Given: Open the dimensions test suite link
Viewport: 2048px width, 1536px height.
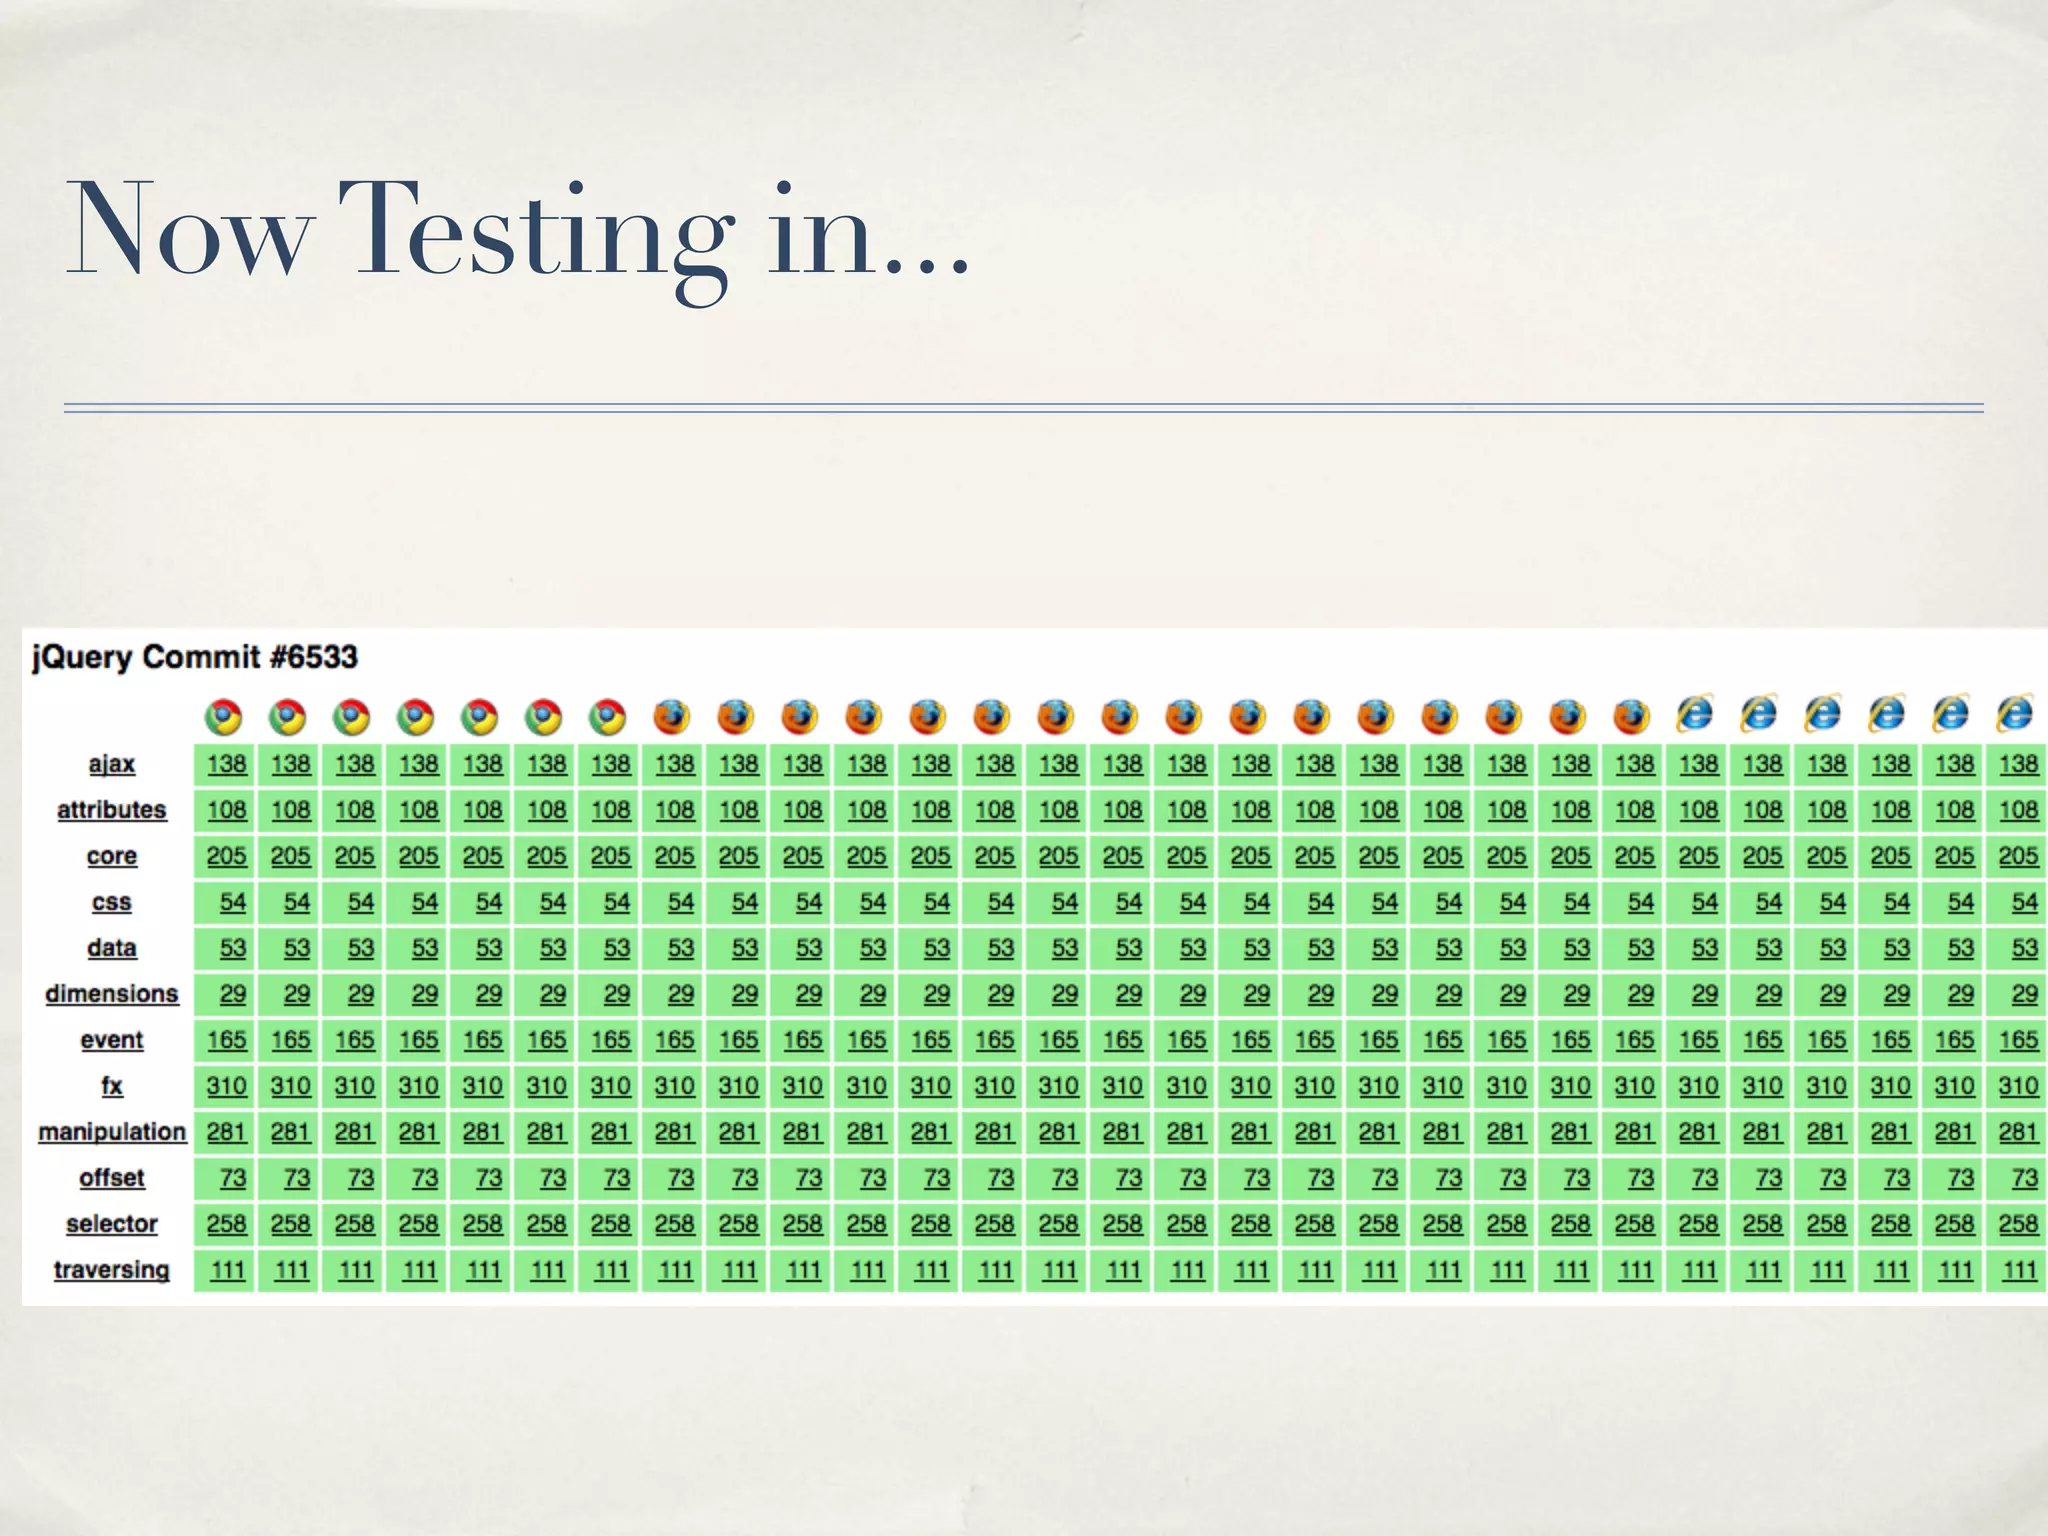Looking at the screenshot, I should pyautogui.click(x=112, y=994).
